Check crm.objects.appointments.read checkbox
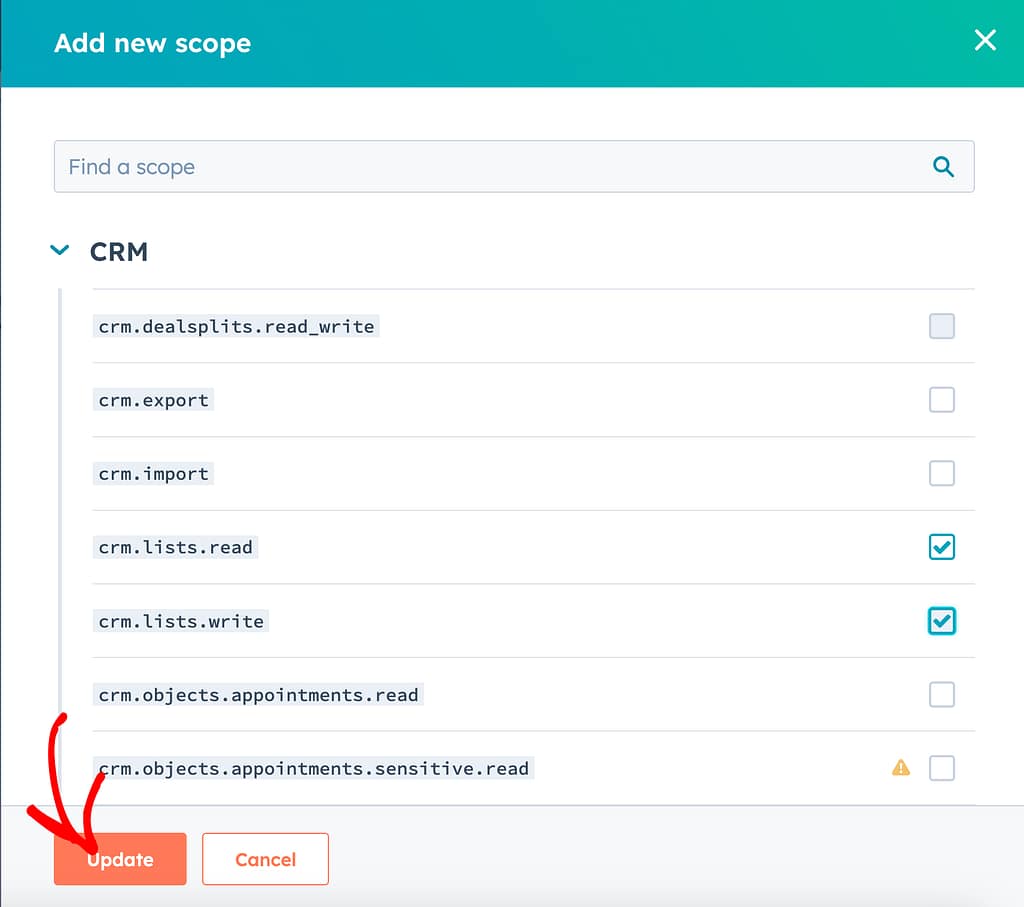Viewport: 1024px width, 907px height. pyautogui.click(x=942, y=695)
